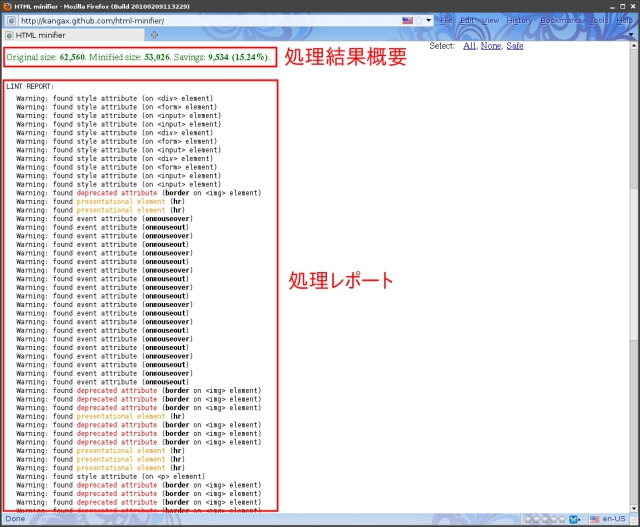640x527 pixels.
Task: Open the list-all-tabs dropdown arrow
Action: (x=632, y=35)
